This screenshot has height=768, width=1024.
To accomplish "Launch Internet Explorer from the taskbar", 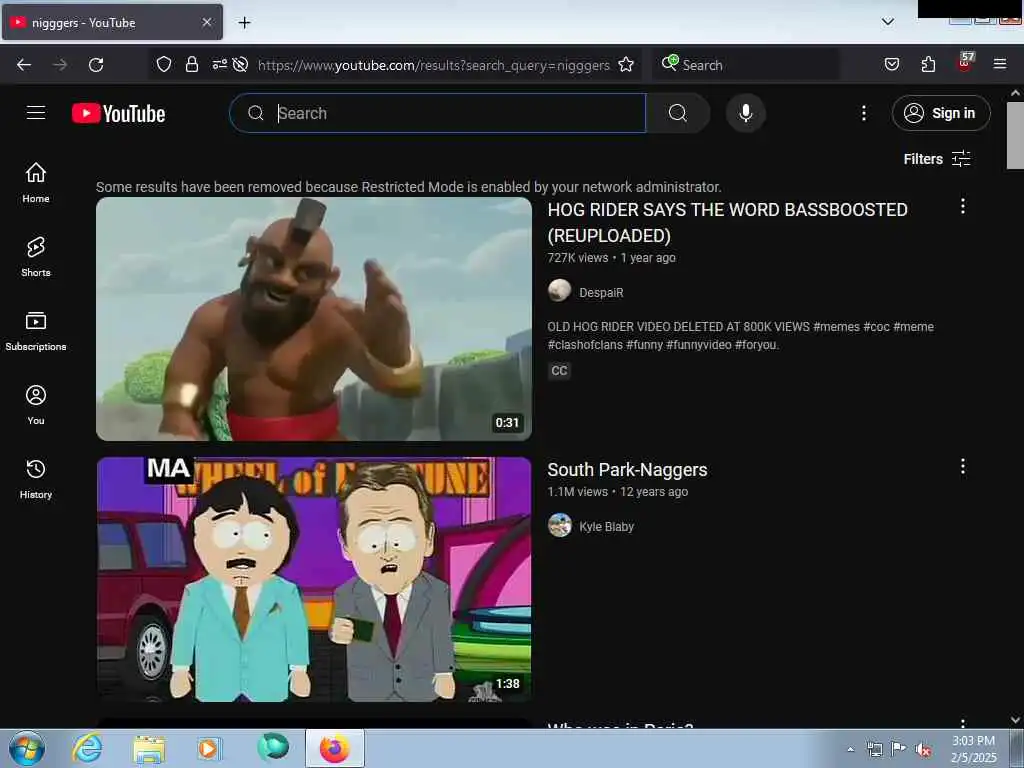I will pos(87,748).
